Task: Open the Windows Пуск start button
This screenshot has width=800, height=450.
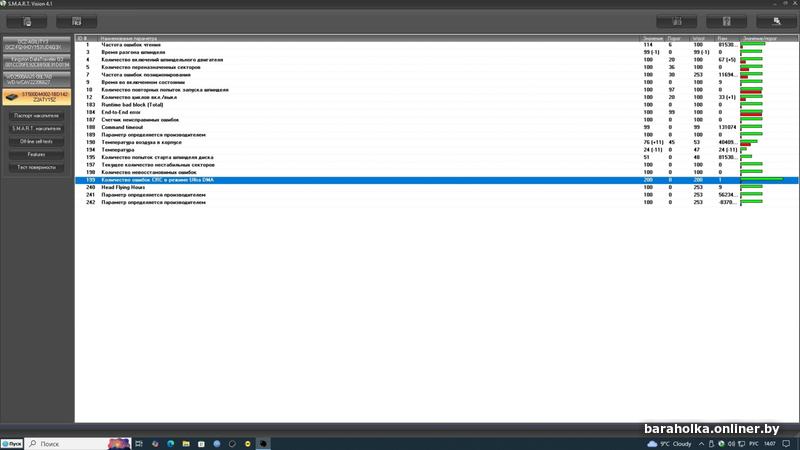Action: click(12, 444)
